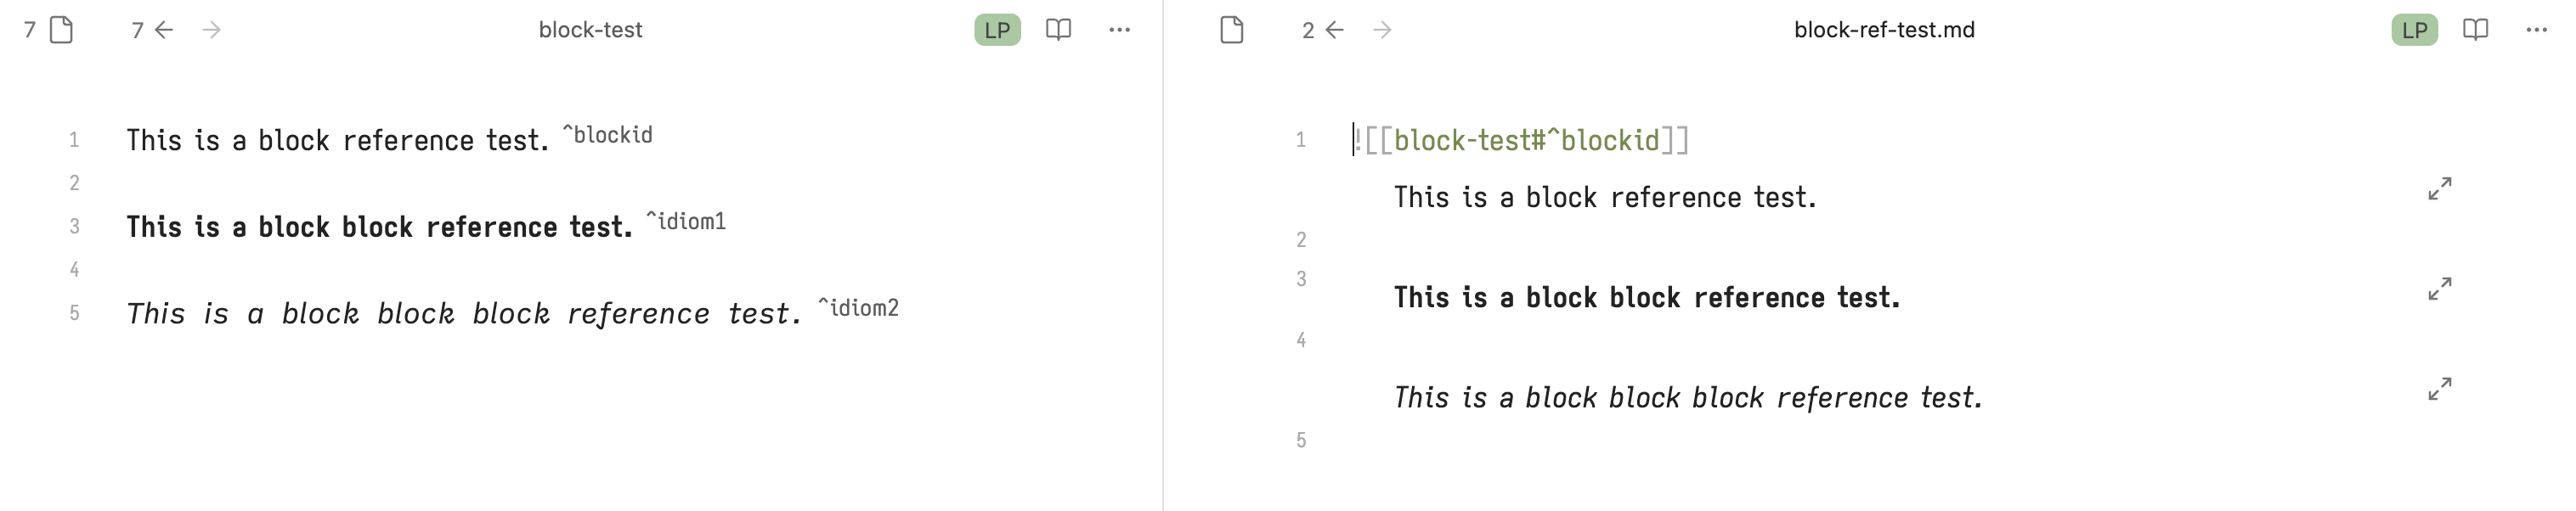Open more options menu for block-ref-test.md
2576x511 pixels.
tap(2536, 30)
